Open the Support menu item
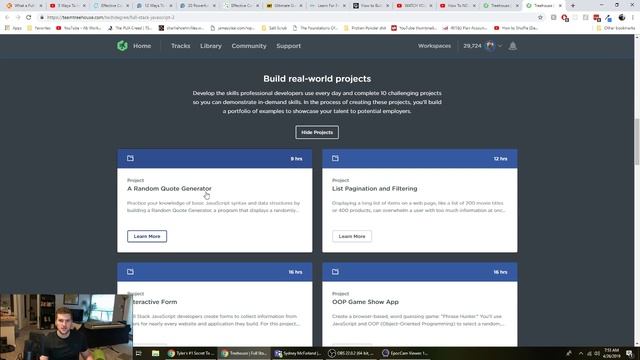This screenshot has height=360, width=640. tap(289, 46)
